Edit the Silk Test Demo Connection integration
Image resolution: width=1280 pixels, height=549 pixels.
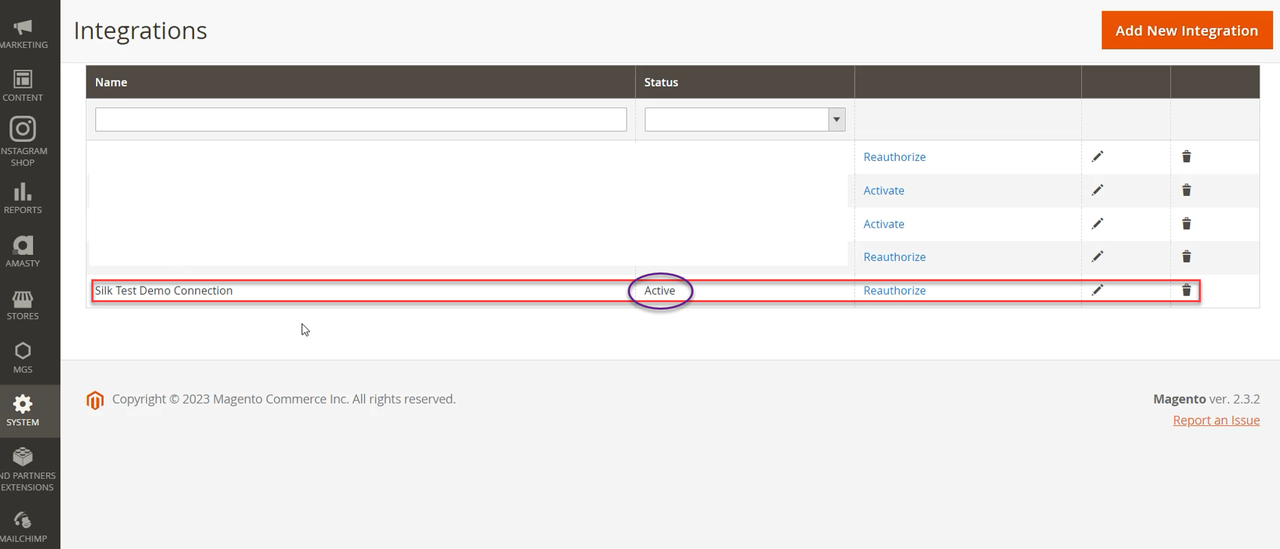(1097, 290)
